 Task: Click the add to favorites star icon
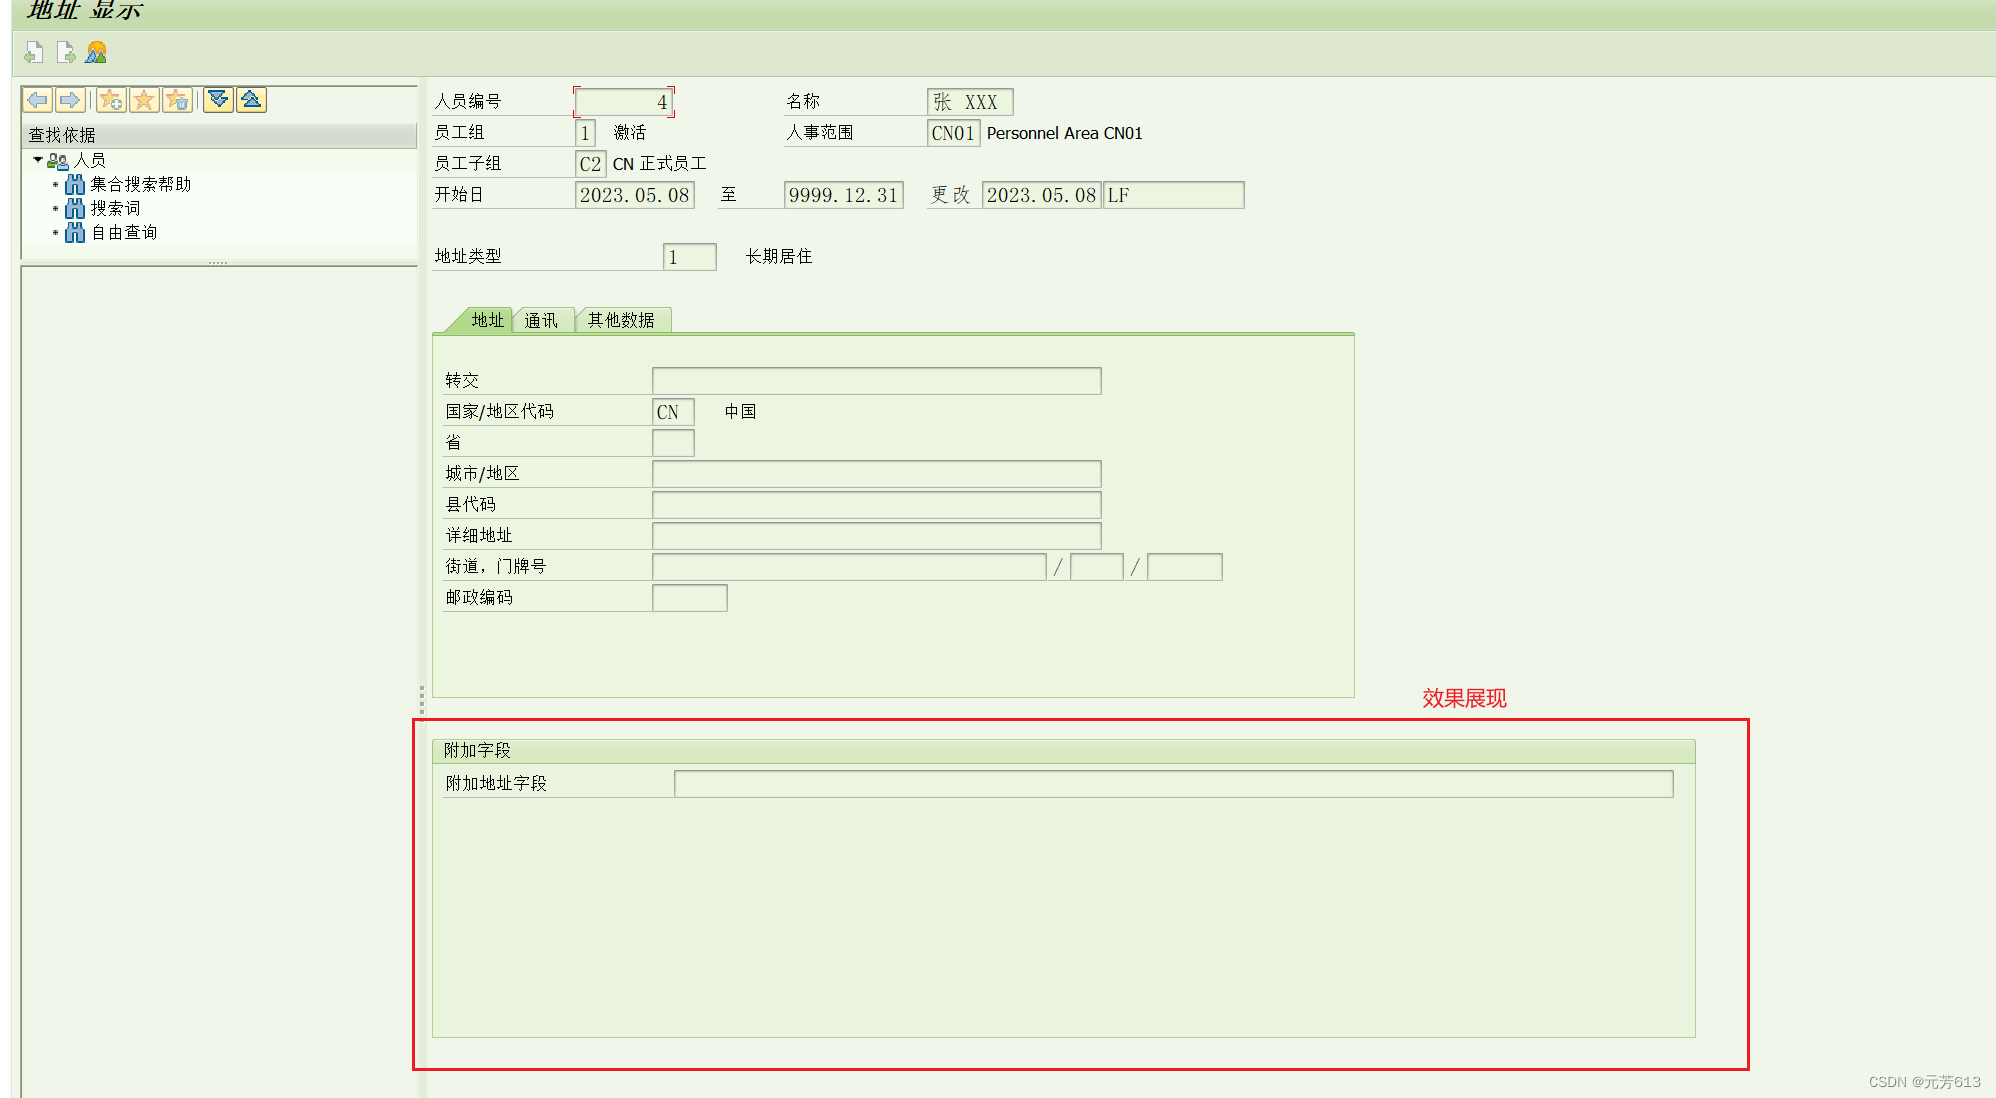coord(111,100)
